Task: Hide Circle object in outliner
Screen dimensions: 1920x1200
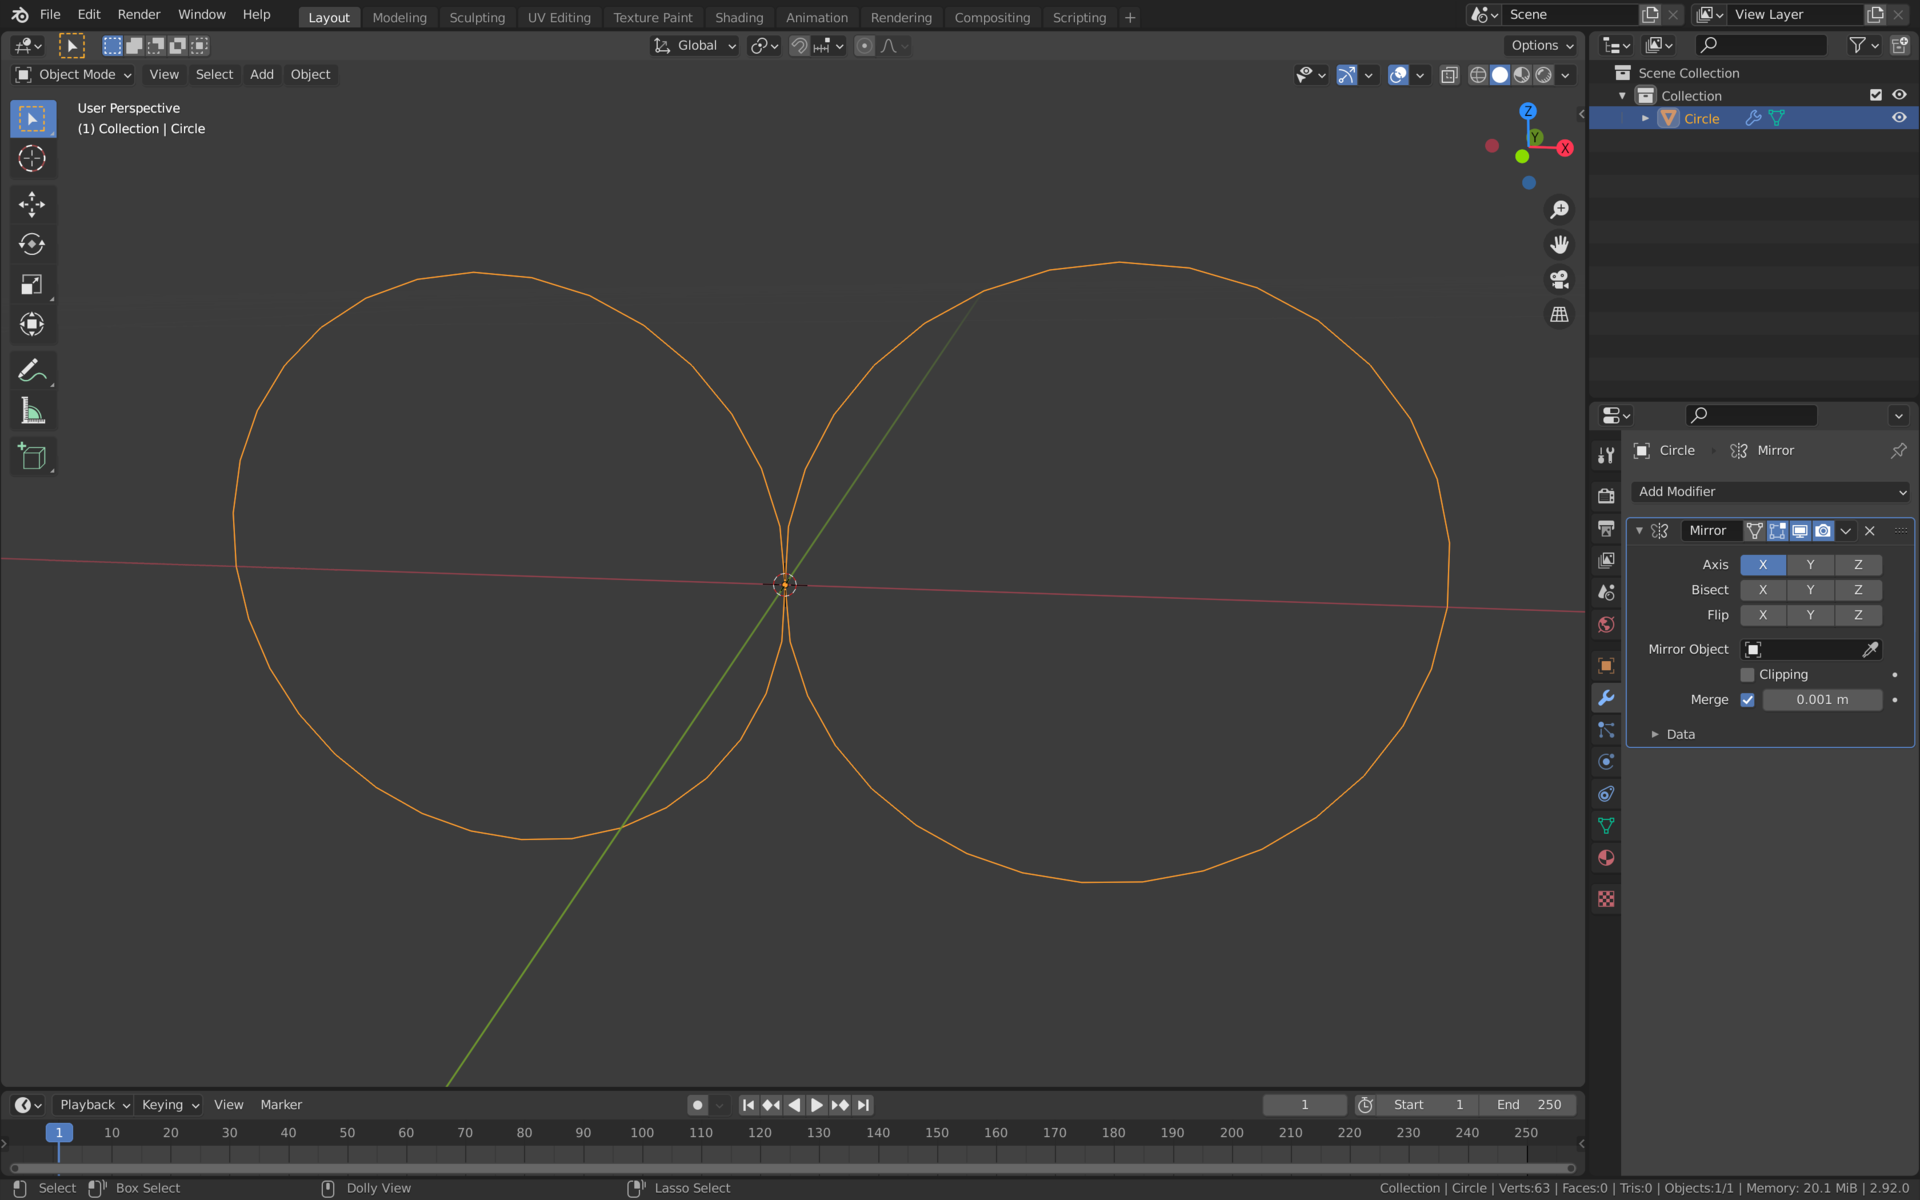Action: tap(1899, 118)
